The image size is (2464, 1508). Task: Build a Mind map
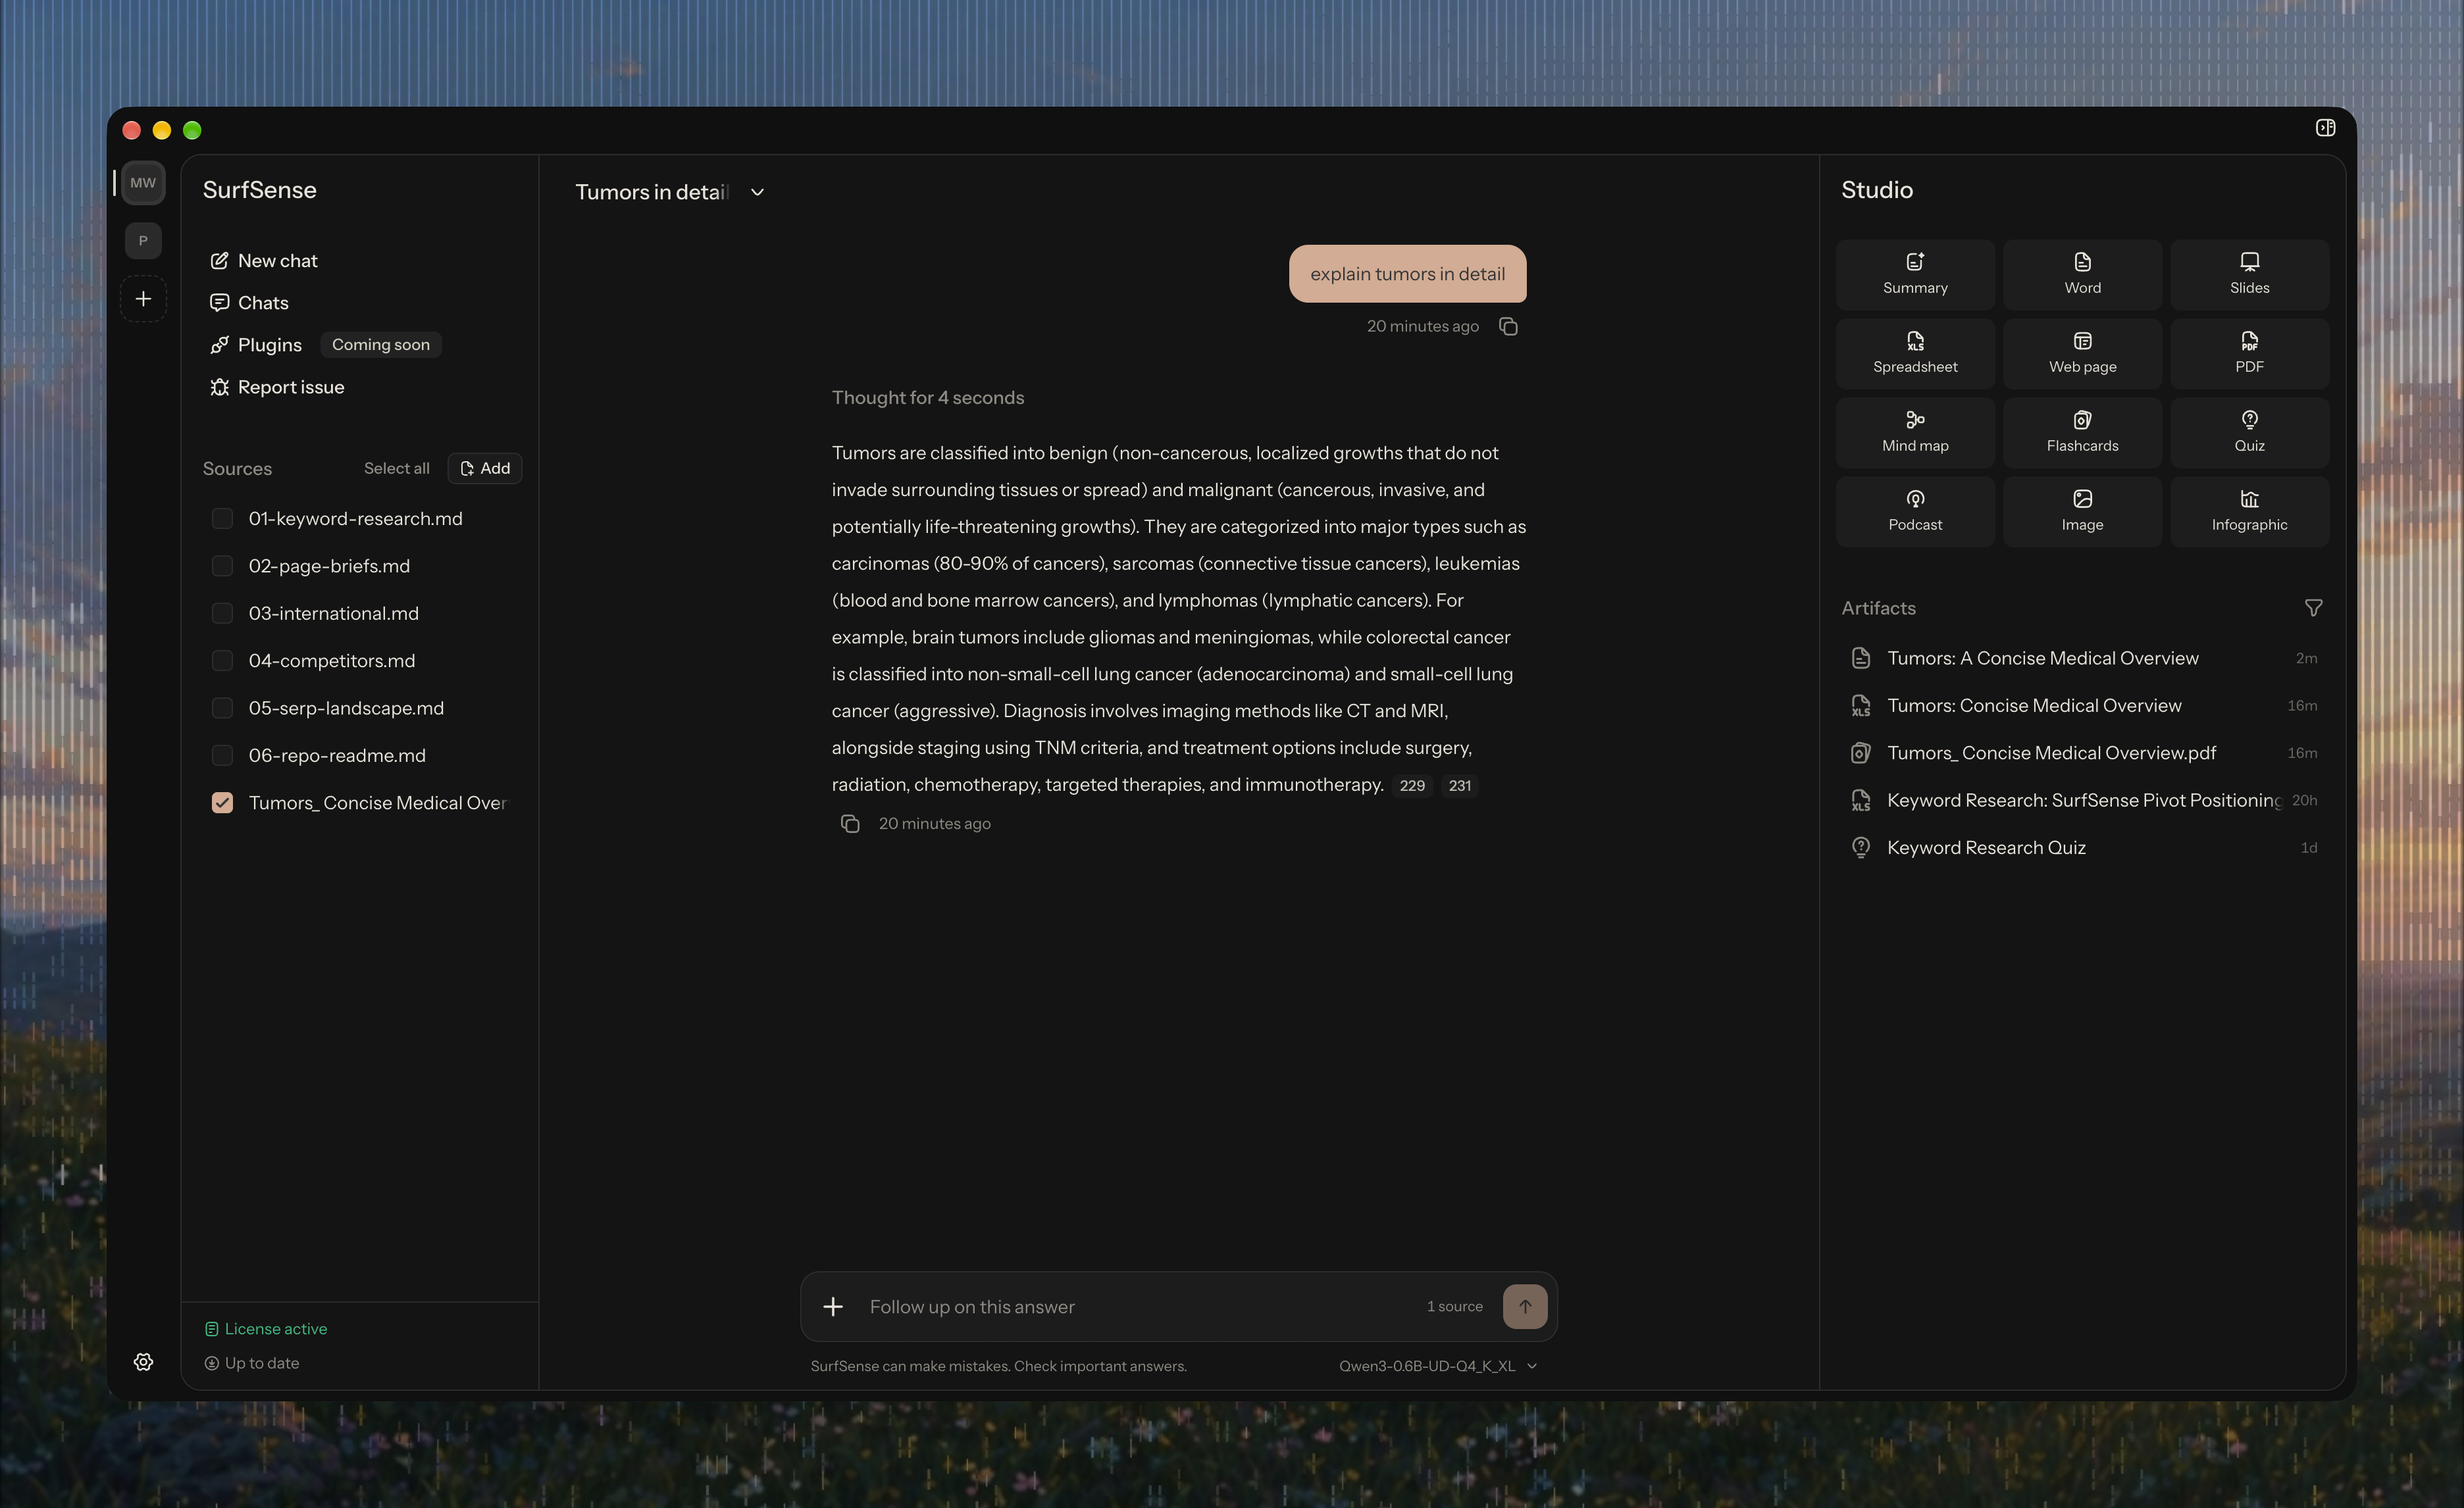click(x=1914, y=432)
